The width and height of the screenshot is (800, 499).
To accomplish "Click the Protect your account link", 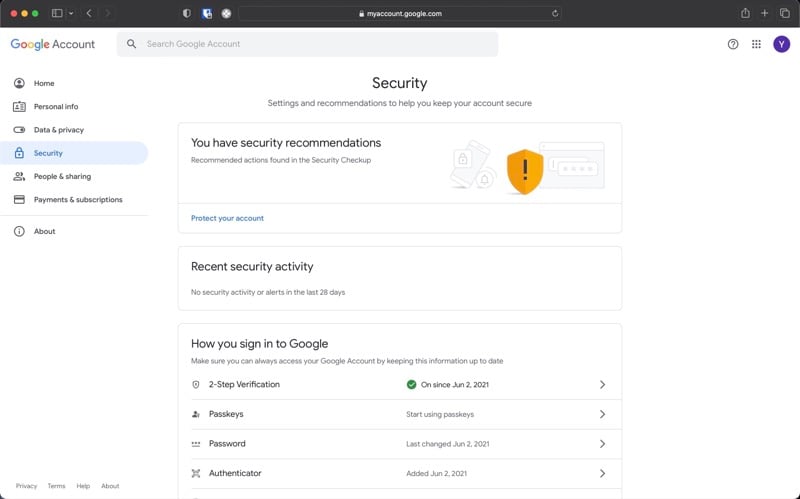I will click(x=227, y=218).
